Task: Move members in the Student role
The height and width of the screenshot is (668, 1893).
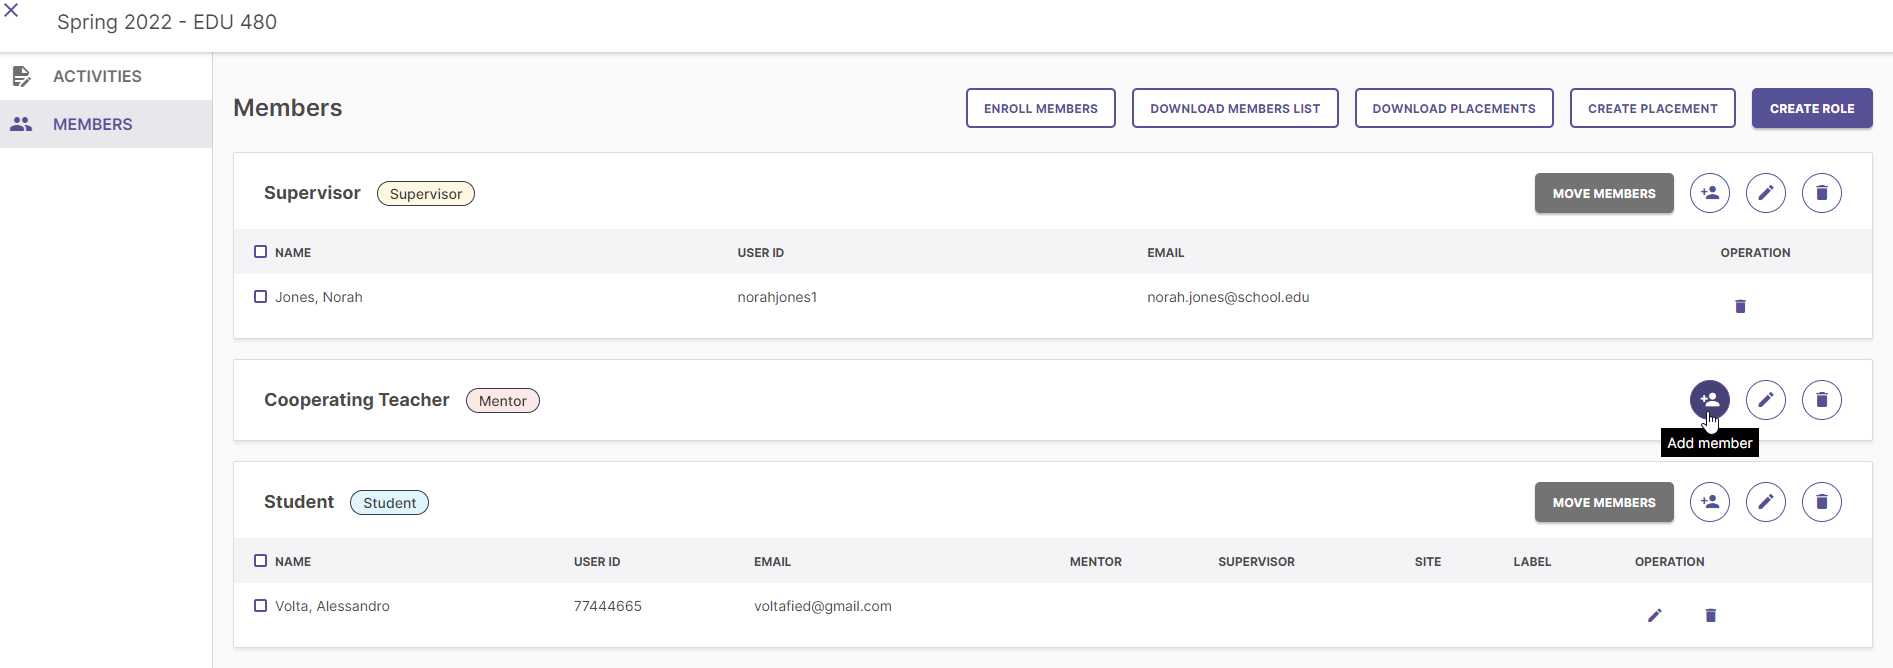Action: point(1604,502)
